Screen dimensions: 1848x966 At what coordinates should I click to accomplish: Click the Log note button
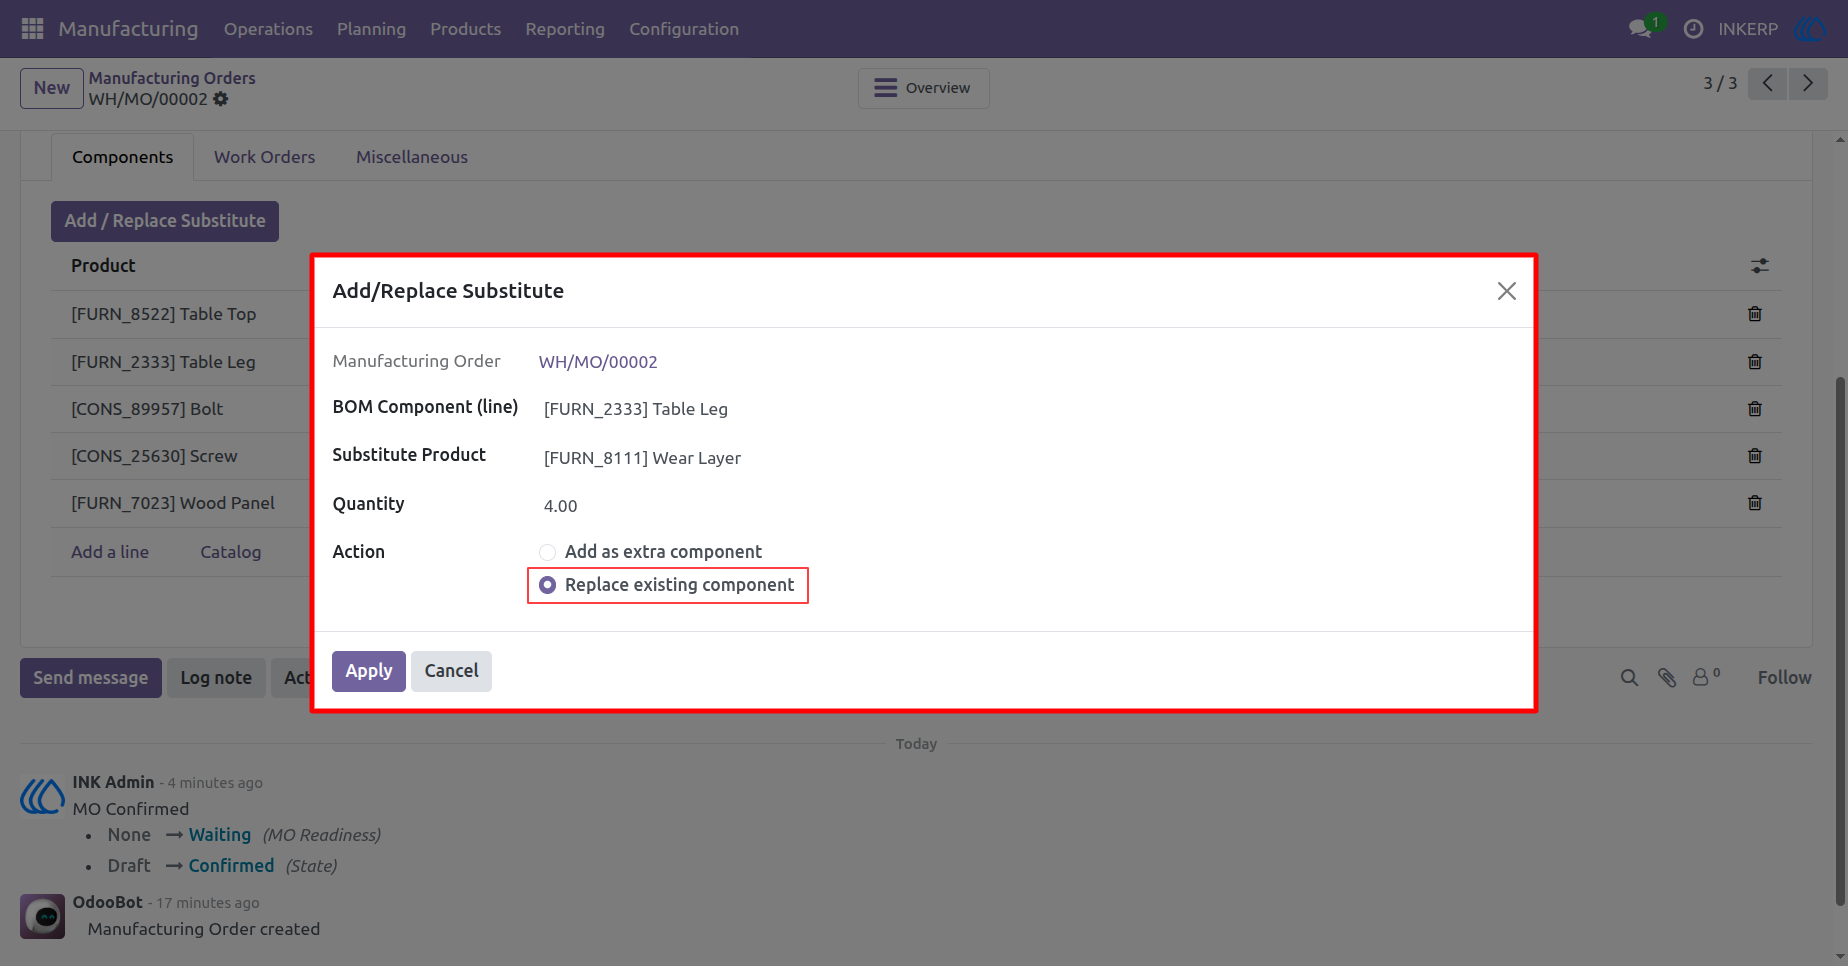click(x=216, y=678)
